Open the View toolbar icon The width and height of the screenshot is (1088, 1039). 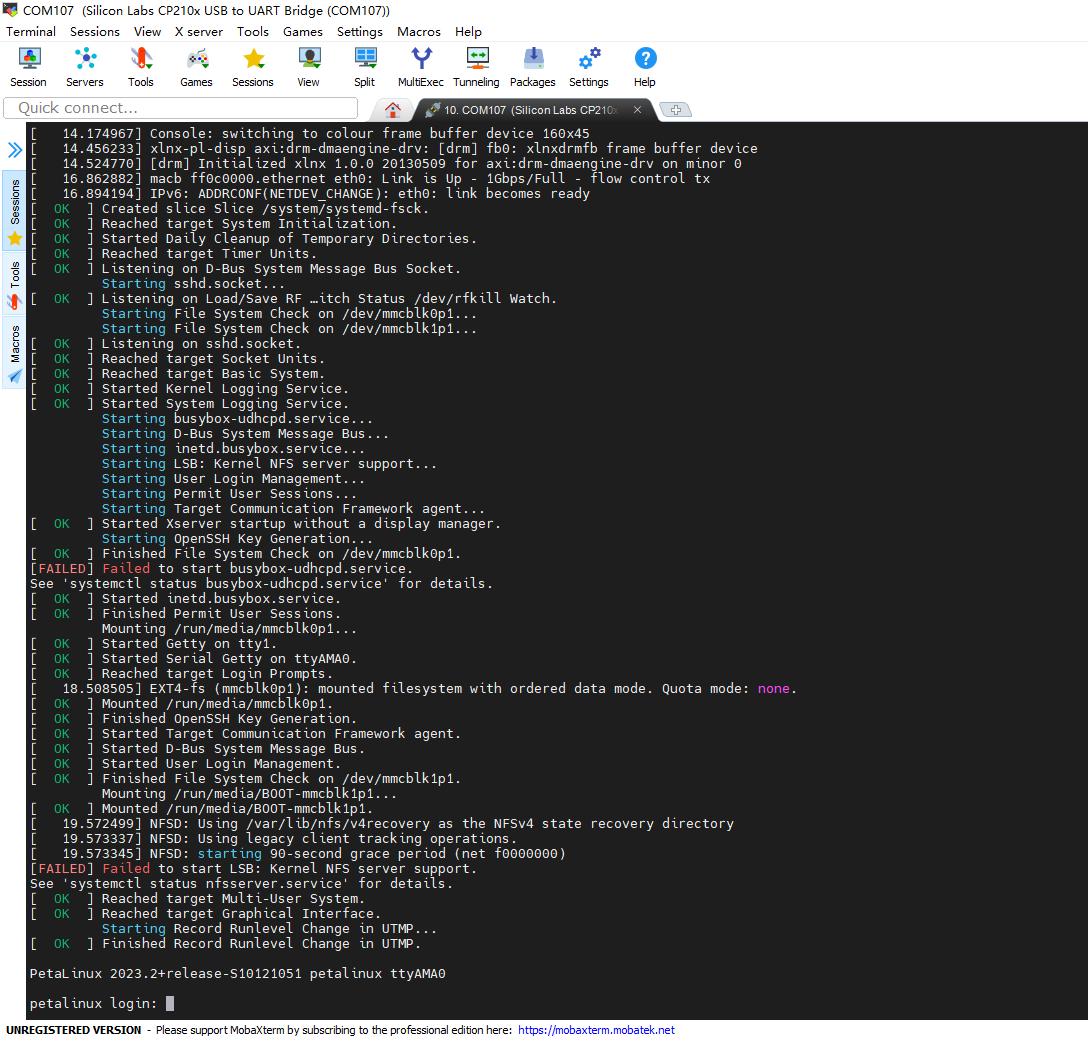pos(309,67)
